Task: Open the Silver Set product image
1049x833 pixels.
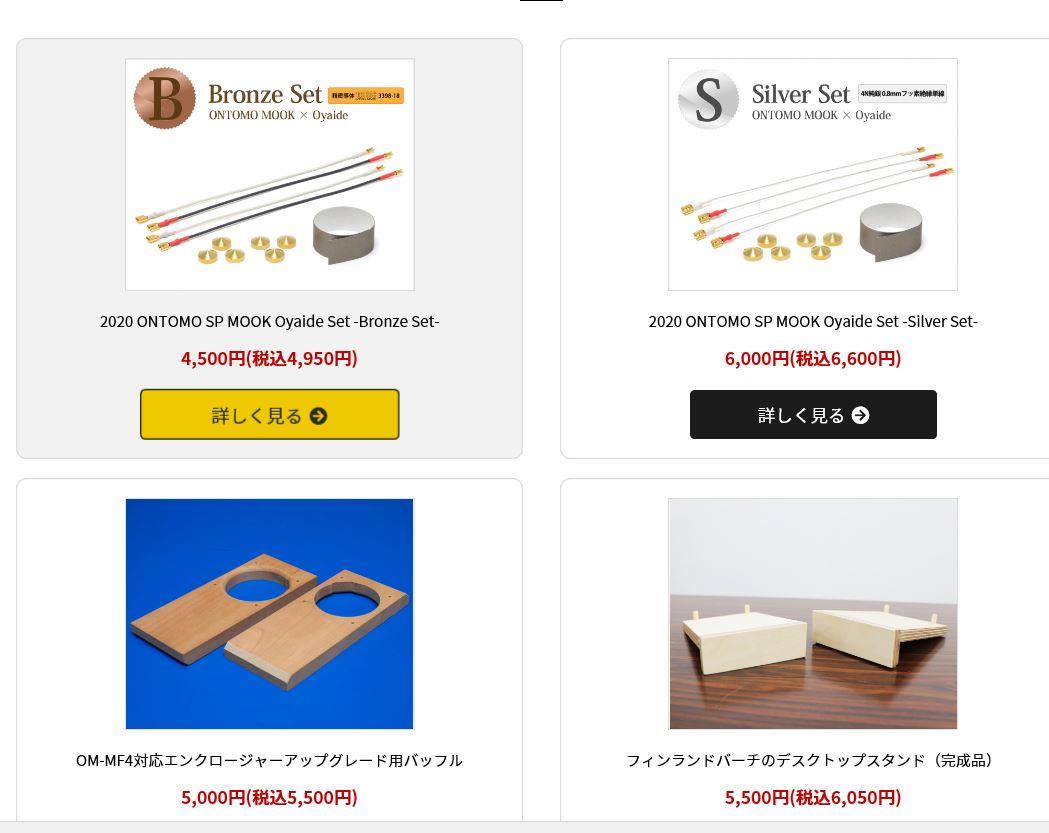Action: click(x=813, y=175)
